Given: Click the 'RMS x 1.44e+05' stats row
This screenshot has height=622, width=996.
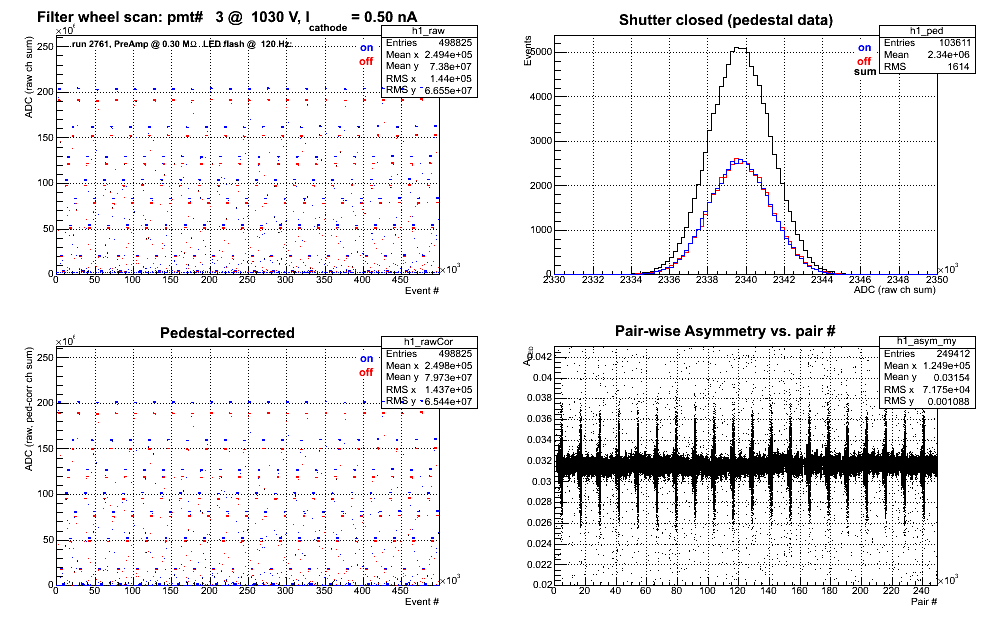Looking at the screenshot, I should (x=429, y=79).
